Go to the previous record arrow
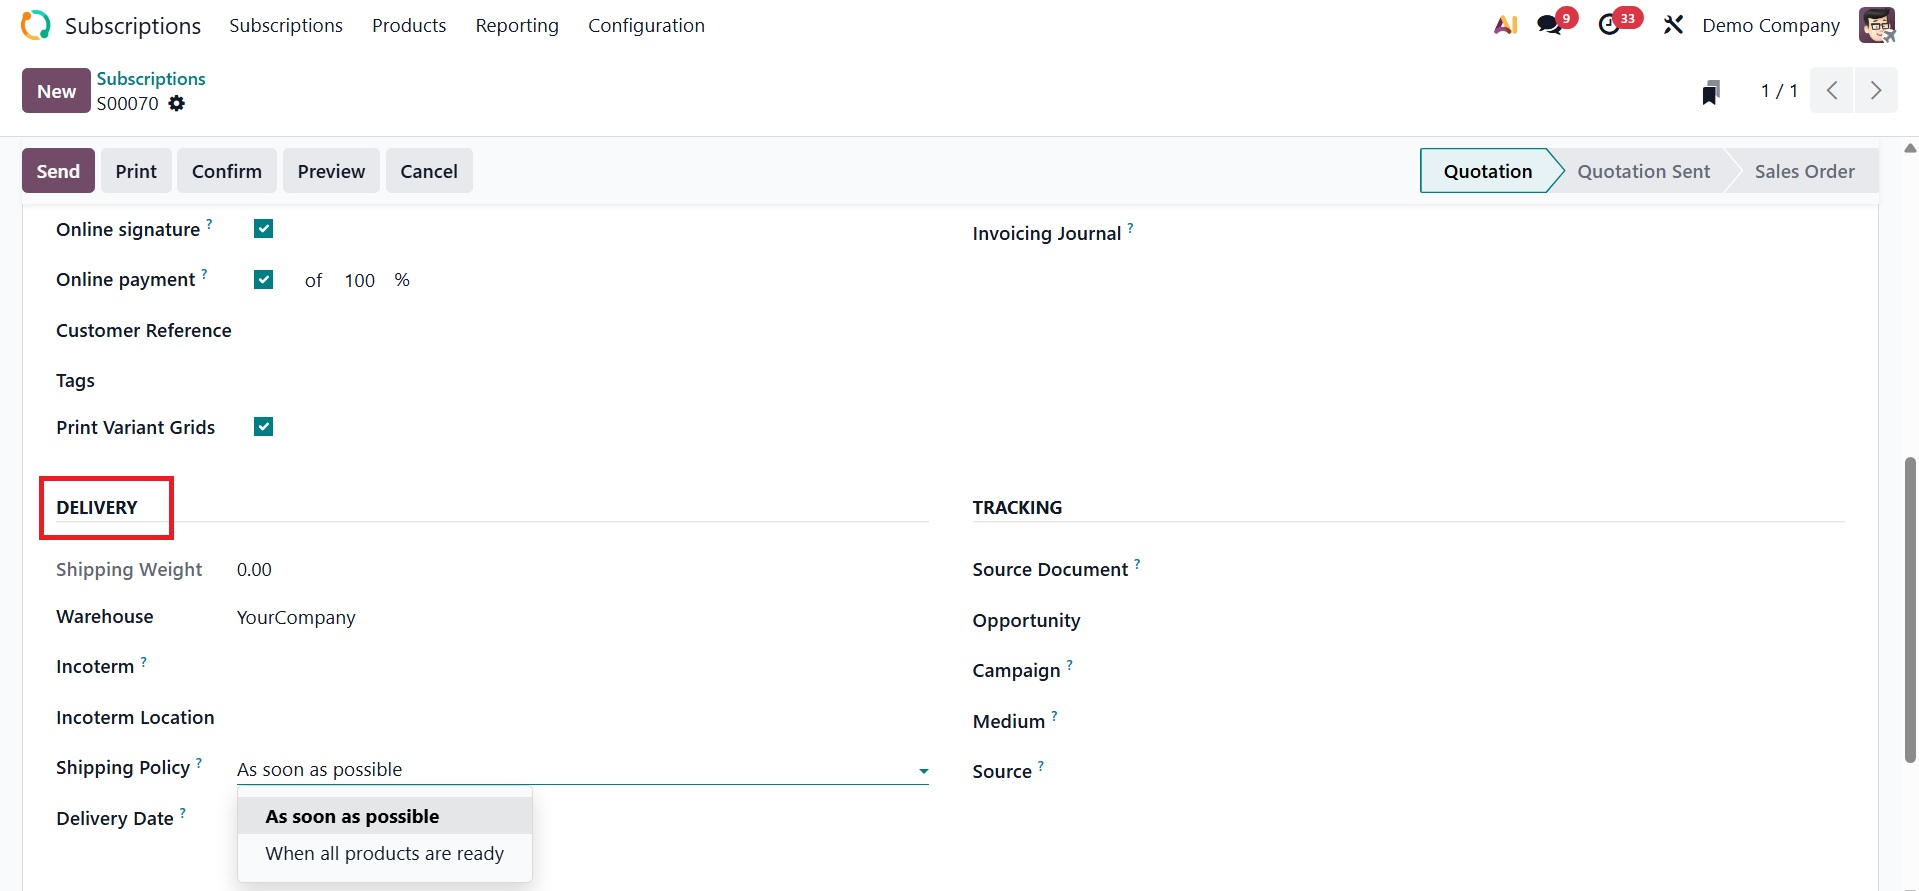The height and width of the screenshot is (891, 1919). click(1832, 91)
